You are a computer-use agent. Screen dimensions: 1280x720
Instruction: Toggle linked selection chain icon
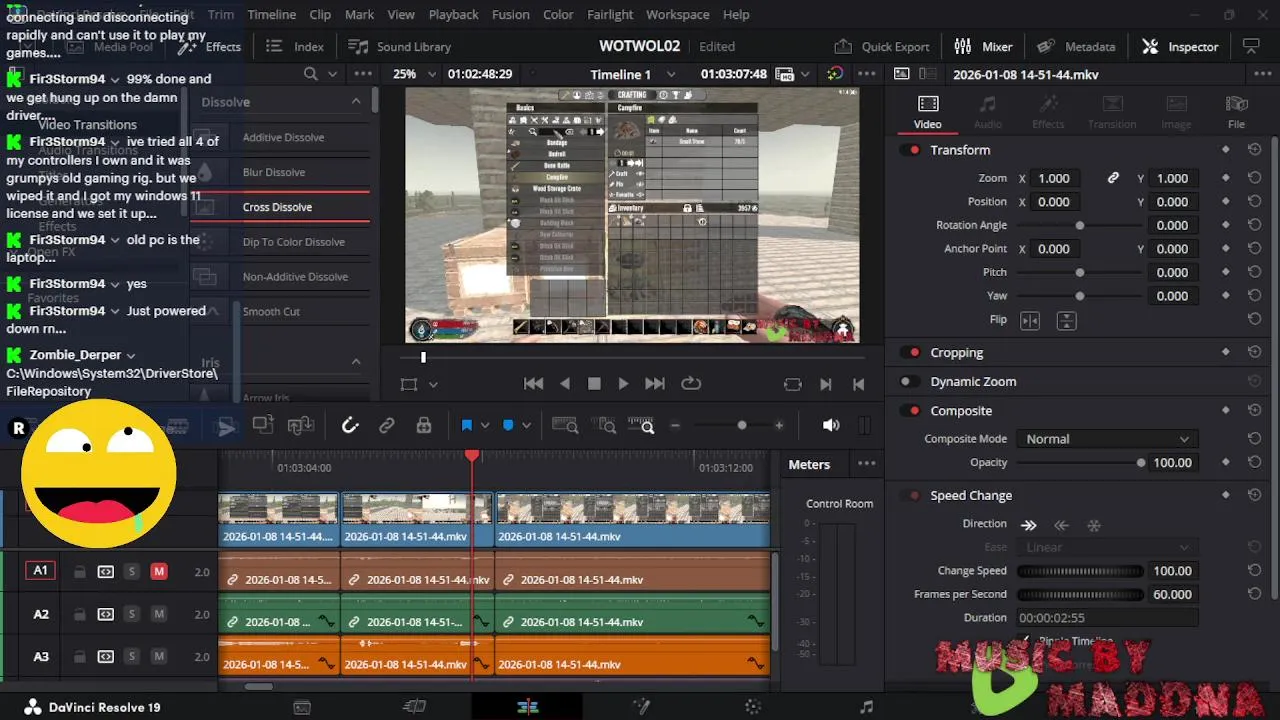(x=387, y=426)
